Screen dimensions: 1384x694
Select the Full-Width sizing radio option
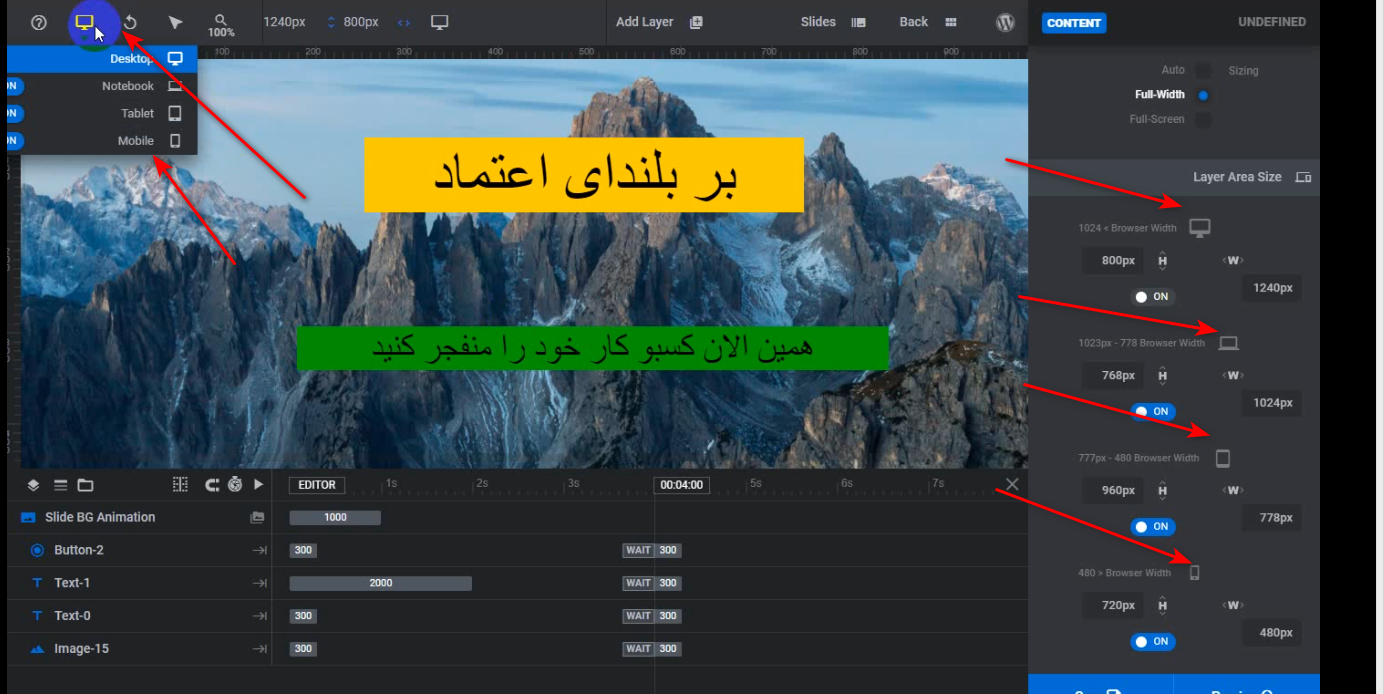coord(1203,95)
